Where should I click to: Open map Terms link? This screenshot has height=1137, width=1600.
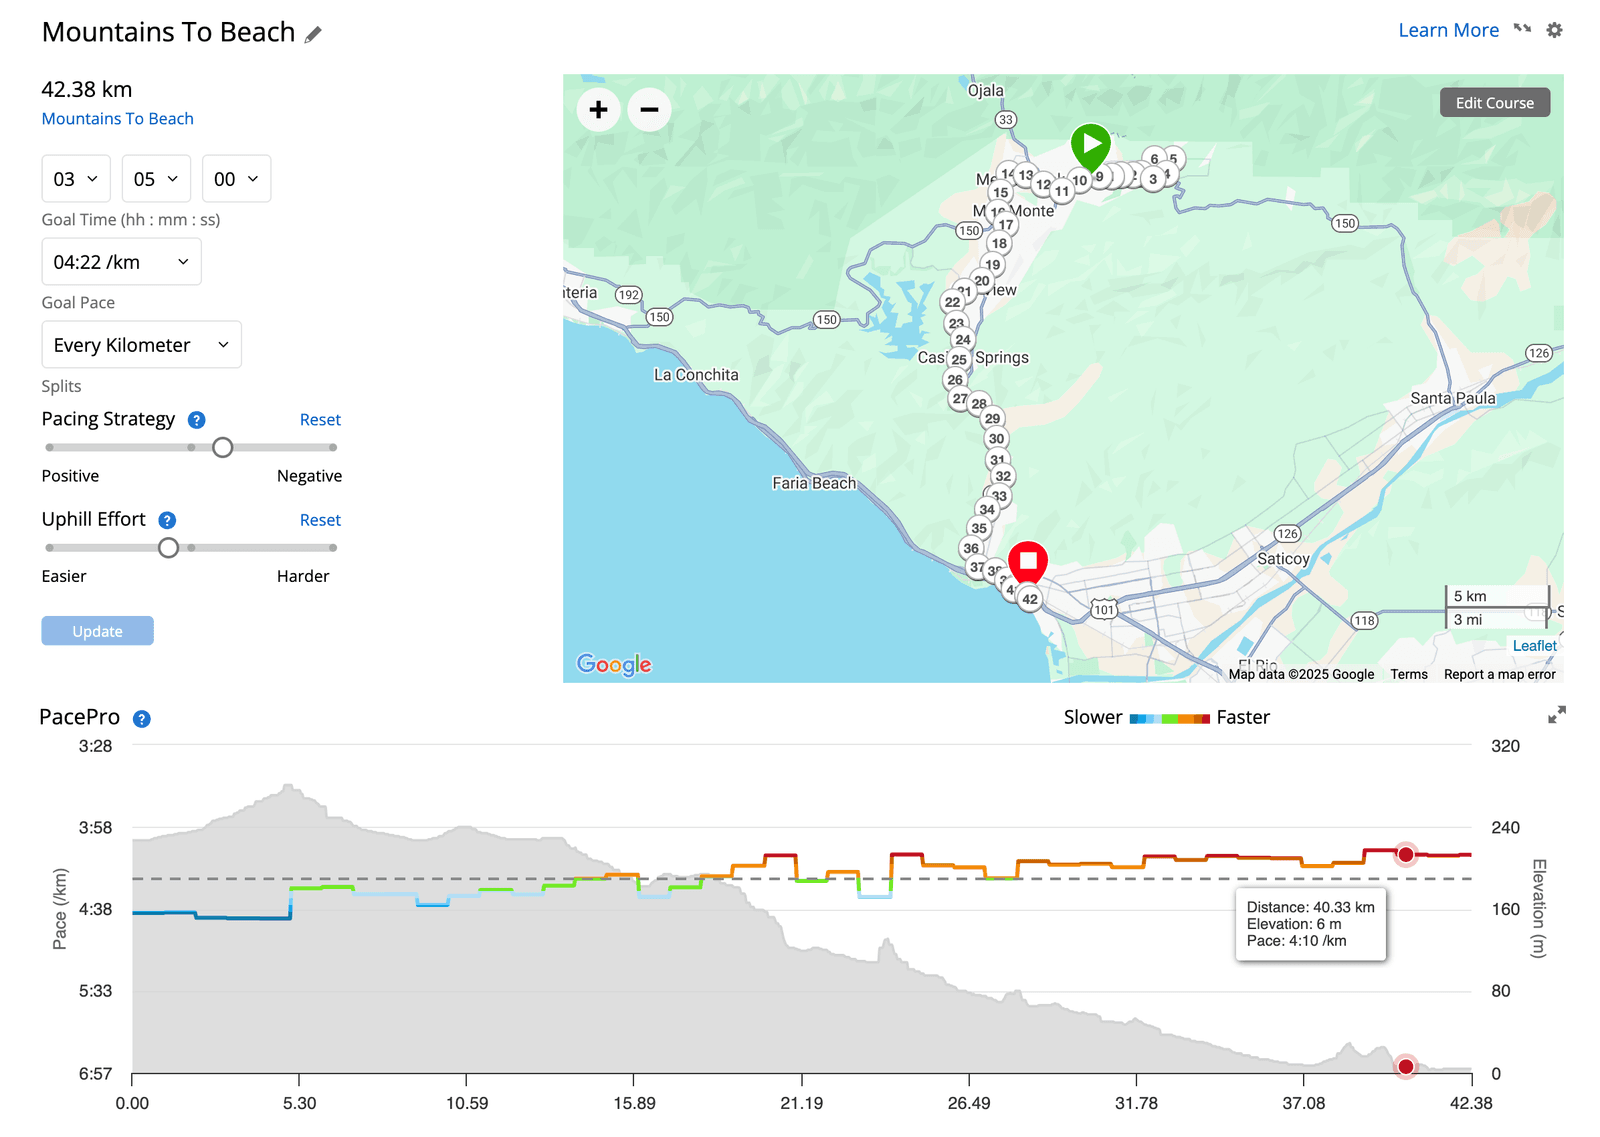click(1408, 674)
